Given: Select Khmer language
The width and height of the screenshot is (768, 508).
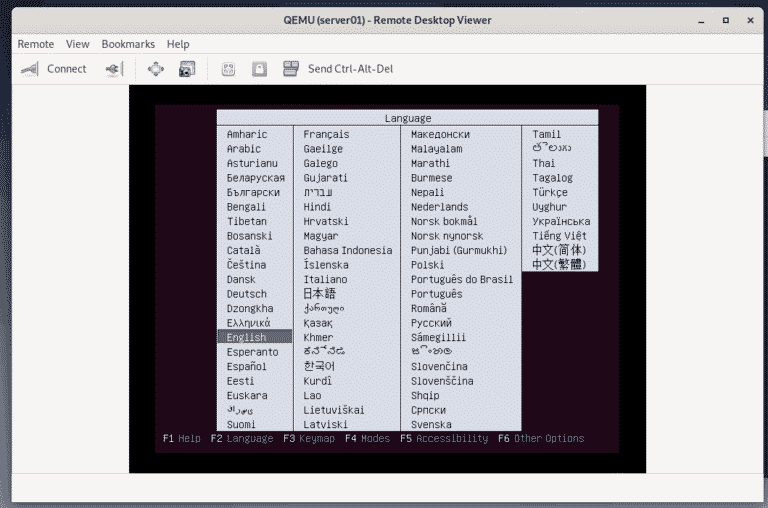Looking at the screenshot, I should click(318, 337).
